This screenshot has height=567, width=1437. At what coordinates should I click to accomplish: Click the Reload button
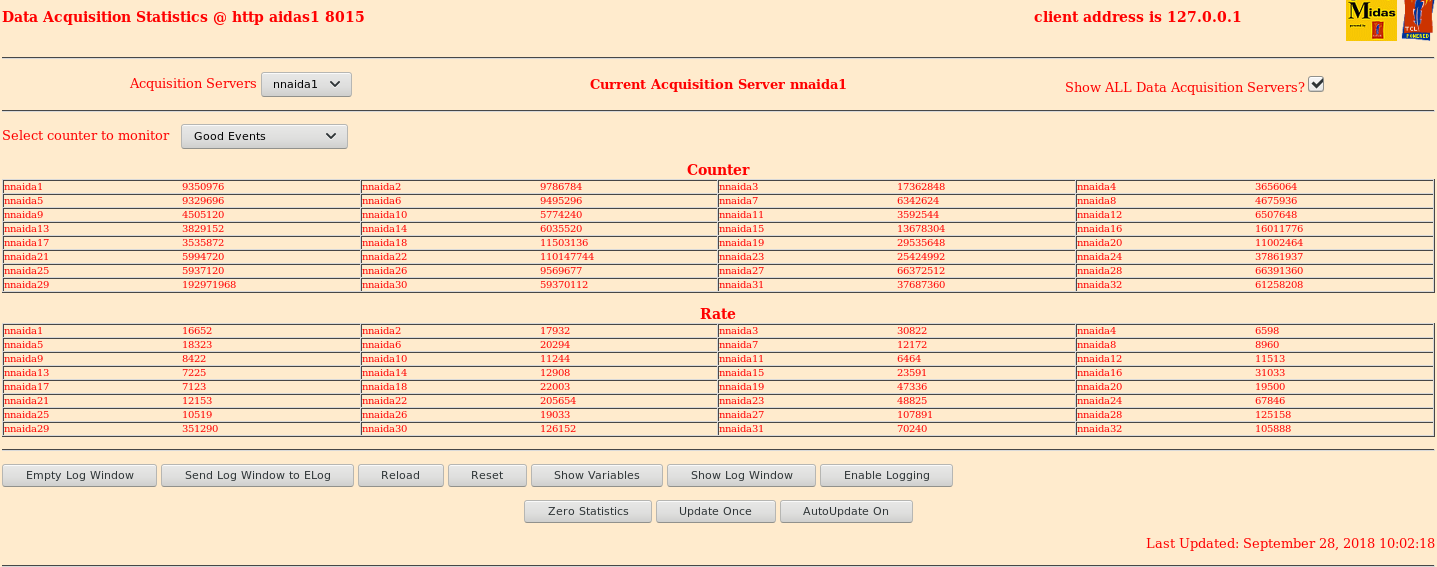(400, 475)
